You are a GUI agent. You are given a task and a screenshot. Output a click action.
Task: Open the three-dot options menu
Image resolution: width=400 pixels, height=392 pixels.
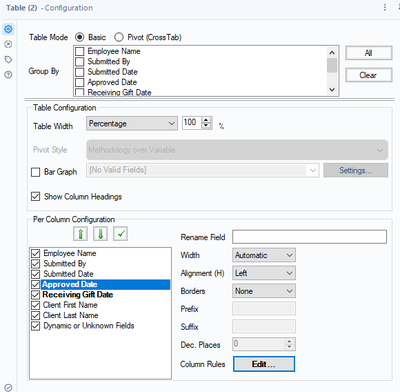(x=385, y=7)
